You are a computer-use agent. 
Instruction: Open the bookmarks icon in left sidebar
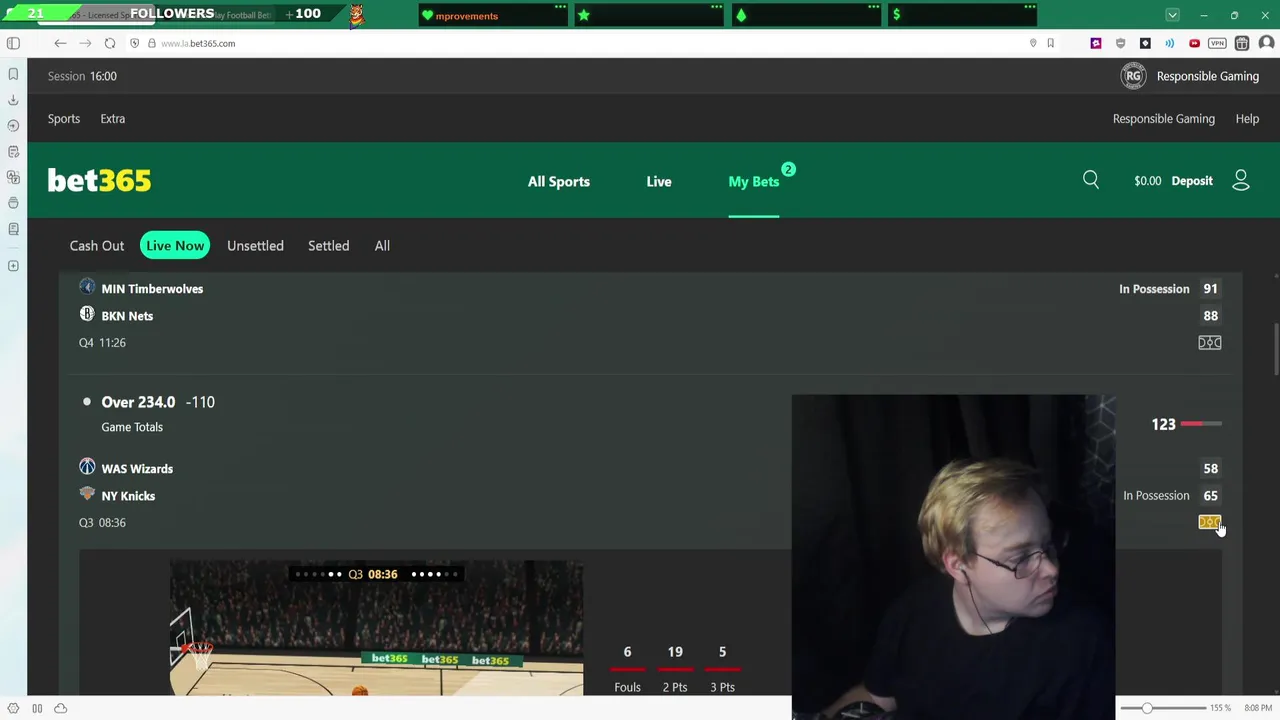(x=13, y=74)
